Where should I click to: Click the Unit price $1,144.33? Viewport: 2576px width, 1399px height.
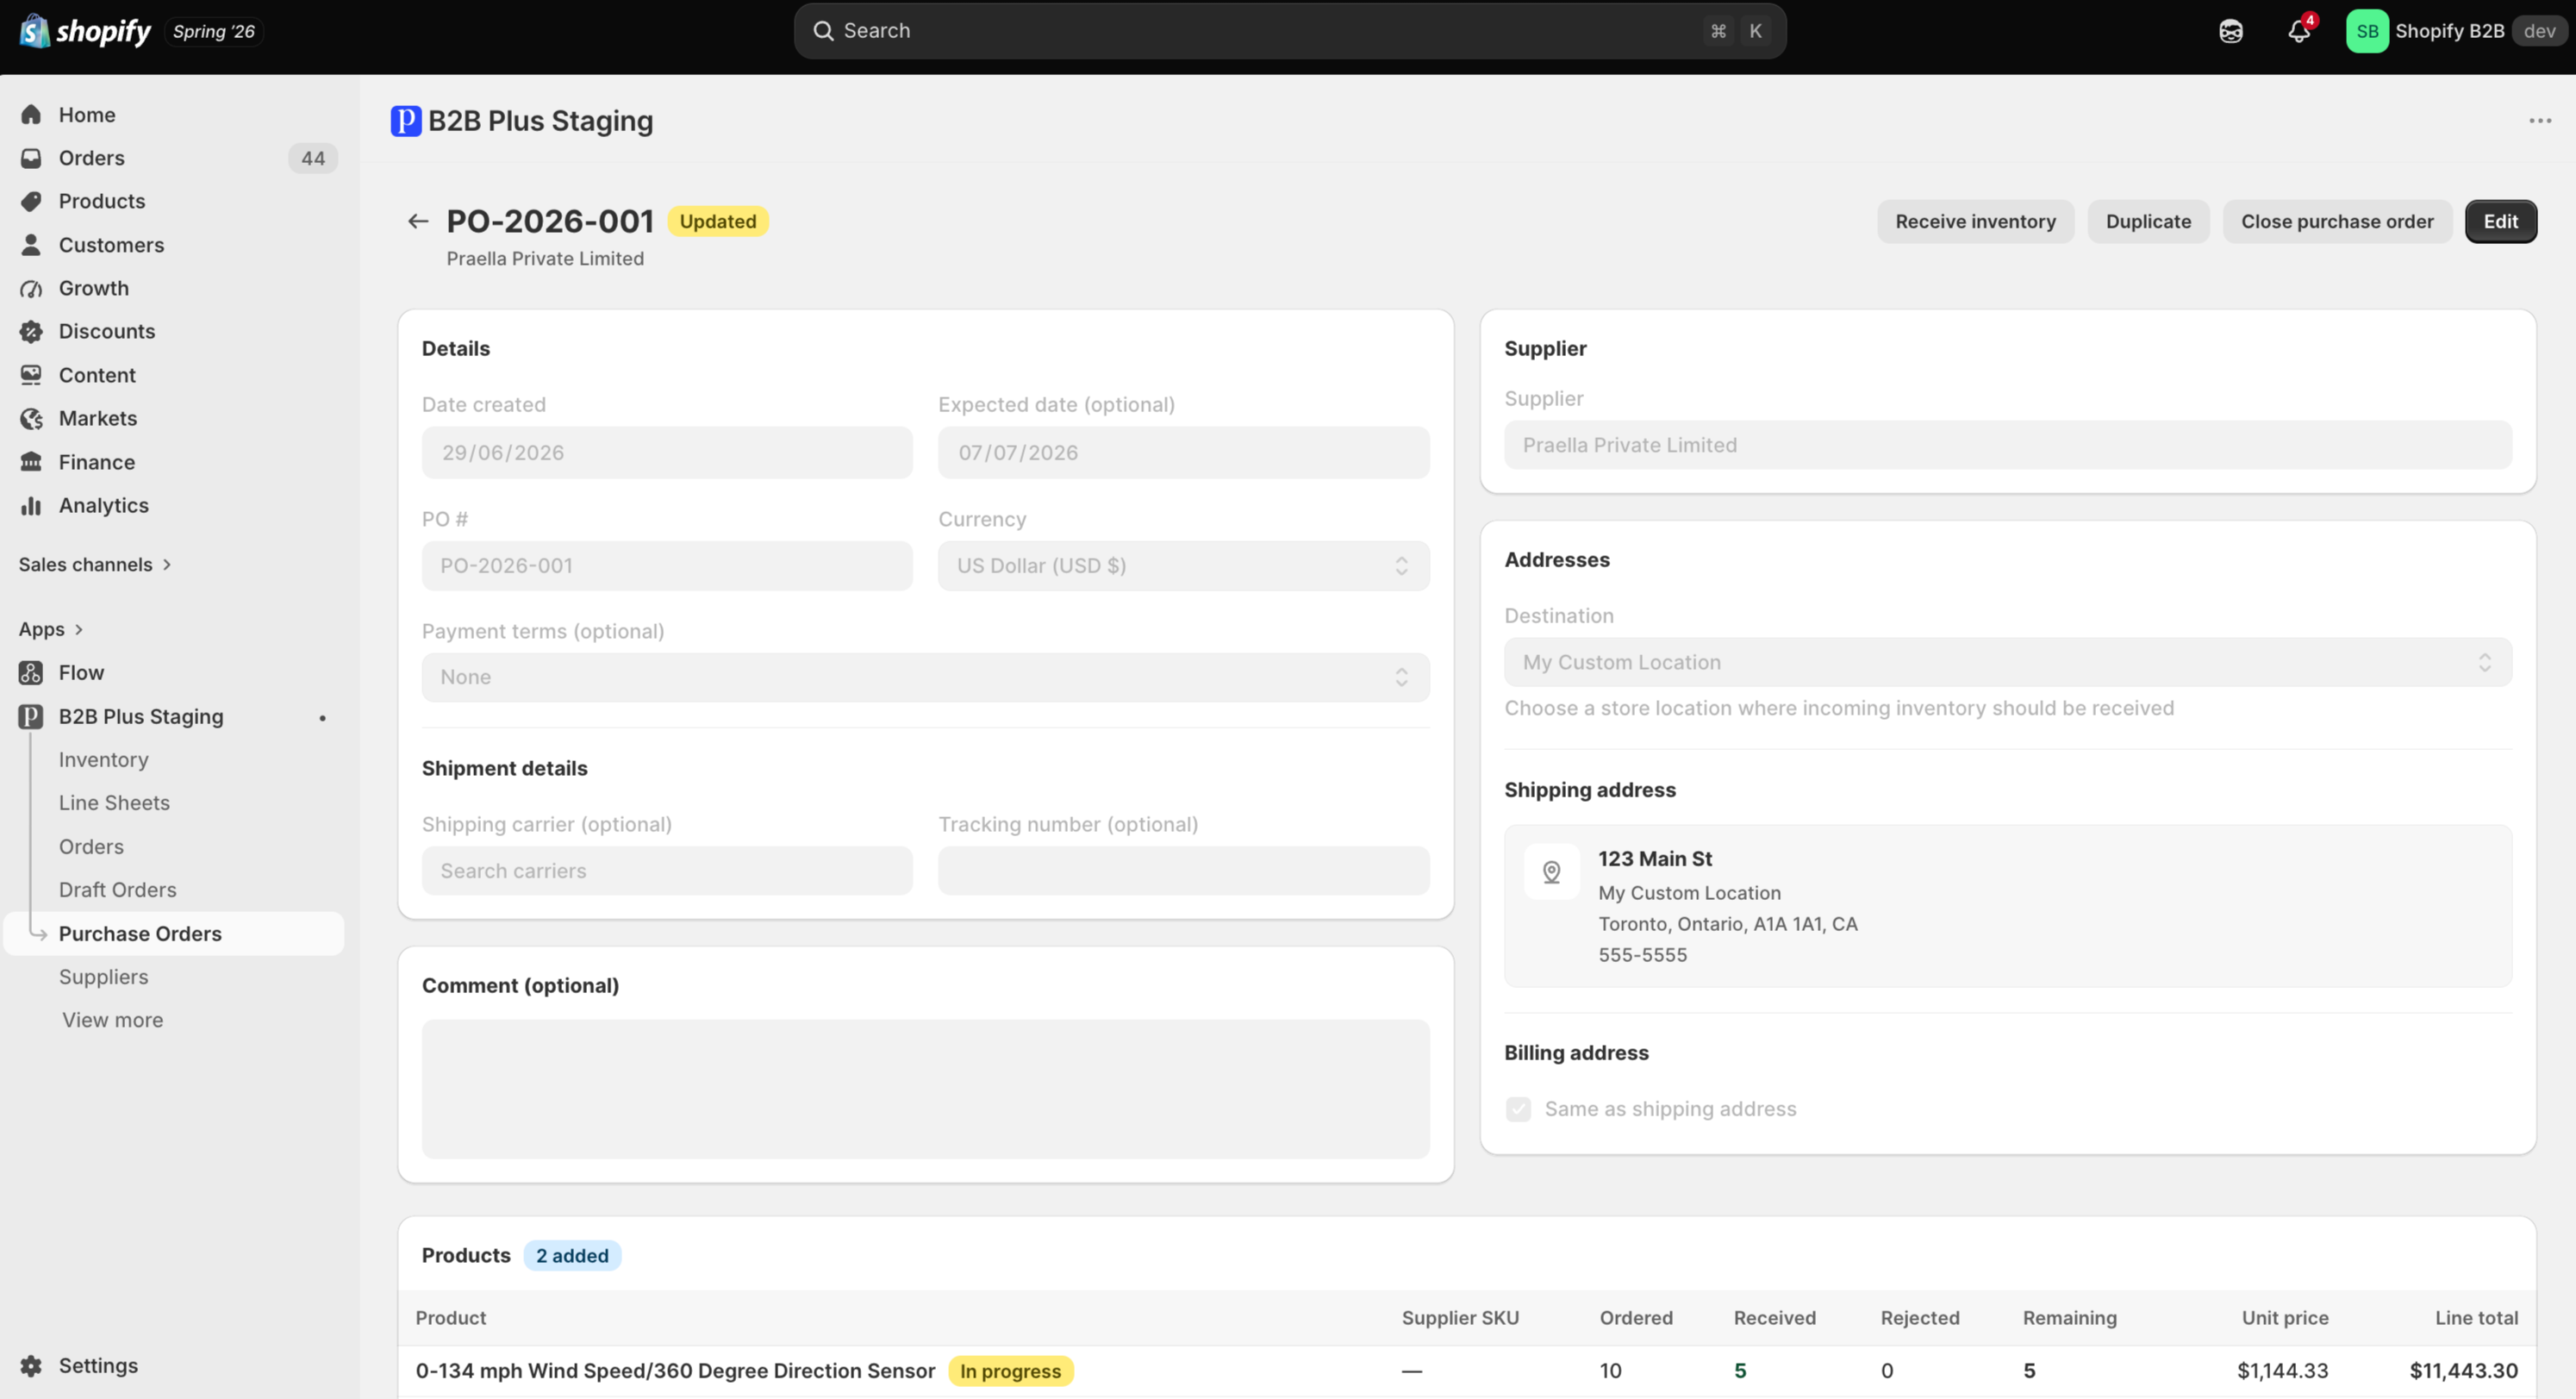pos(2282,1371)
